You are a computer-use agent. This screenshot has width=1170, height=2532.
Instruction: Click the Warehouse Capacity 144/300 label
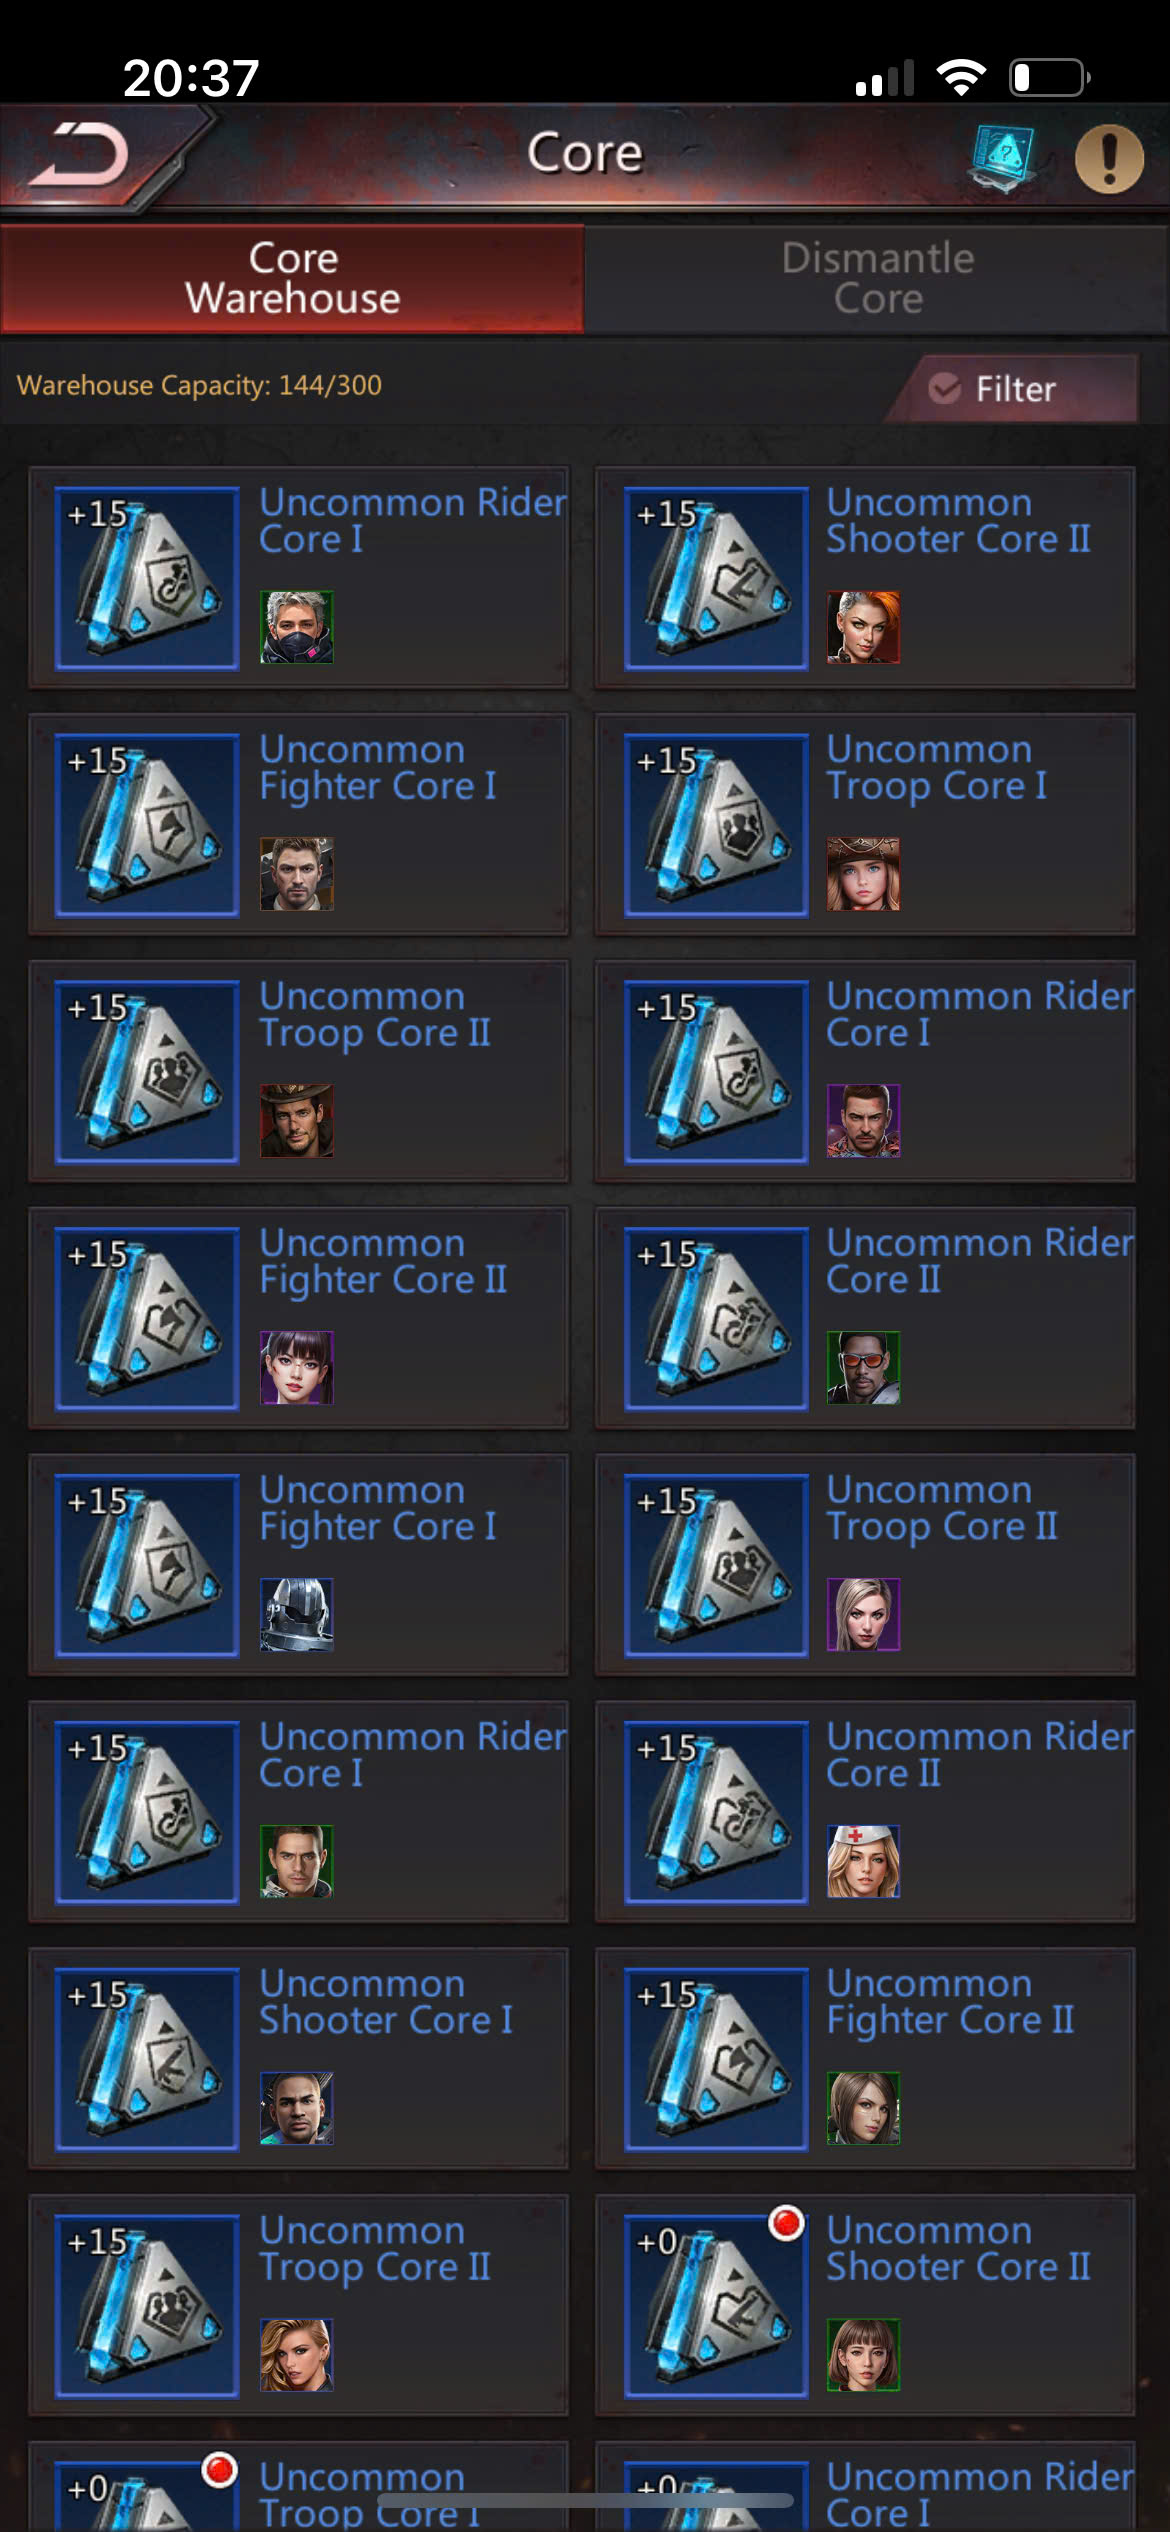(x=199, y=385)
